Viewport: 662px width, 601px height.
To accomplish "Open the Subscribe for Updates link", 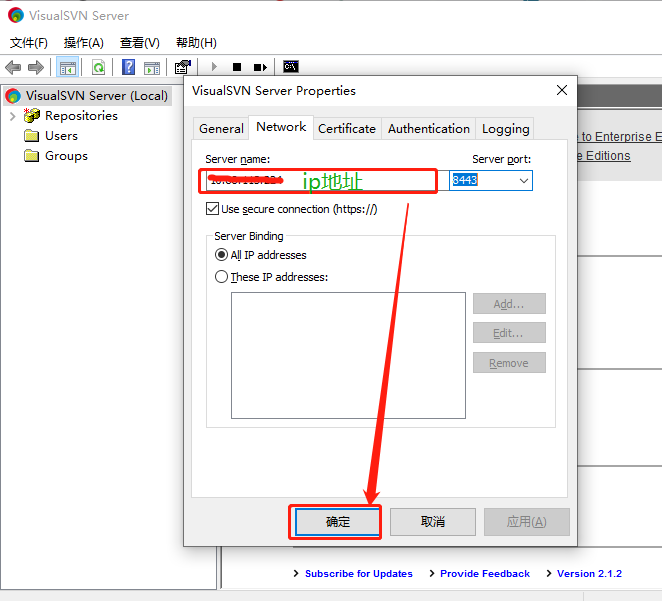I will [x=358, y=574].
